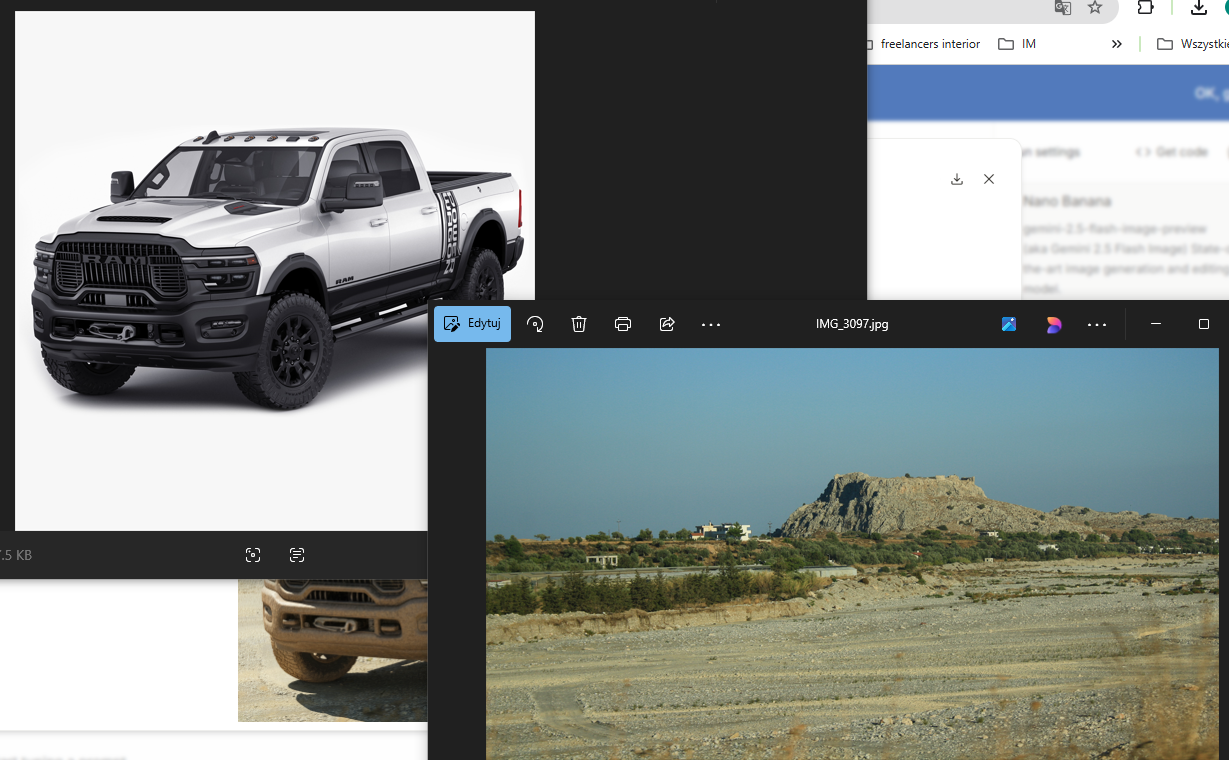Open the 'IM' bookmark folder
Image resolution: width=1229 pixels, height=760 pixels.
pos(1017,44)
